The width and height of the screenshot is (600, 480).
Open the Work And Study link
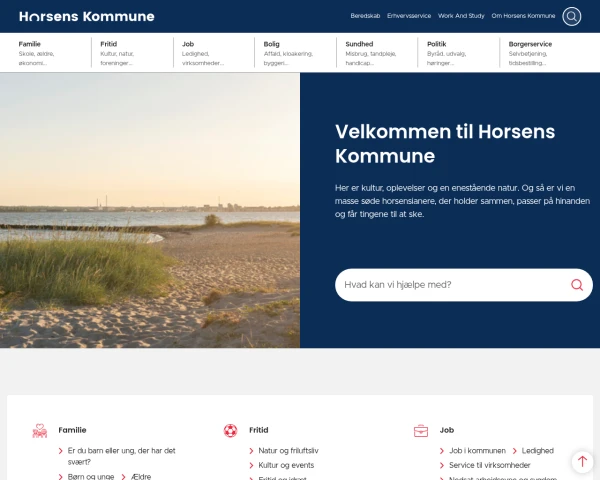(461, 16)
